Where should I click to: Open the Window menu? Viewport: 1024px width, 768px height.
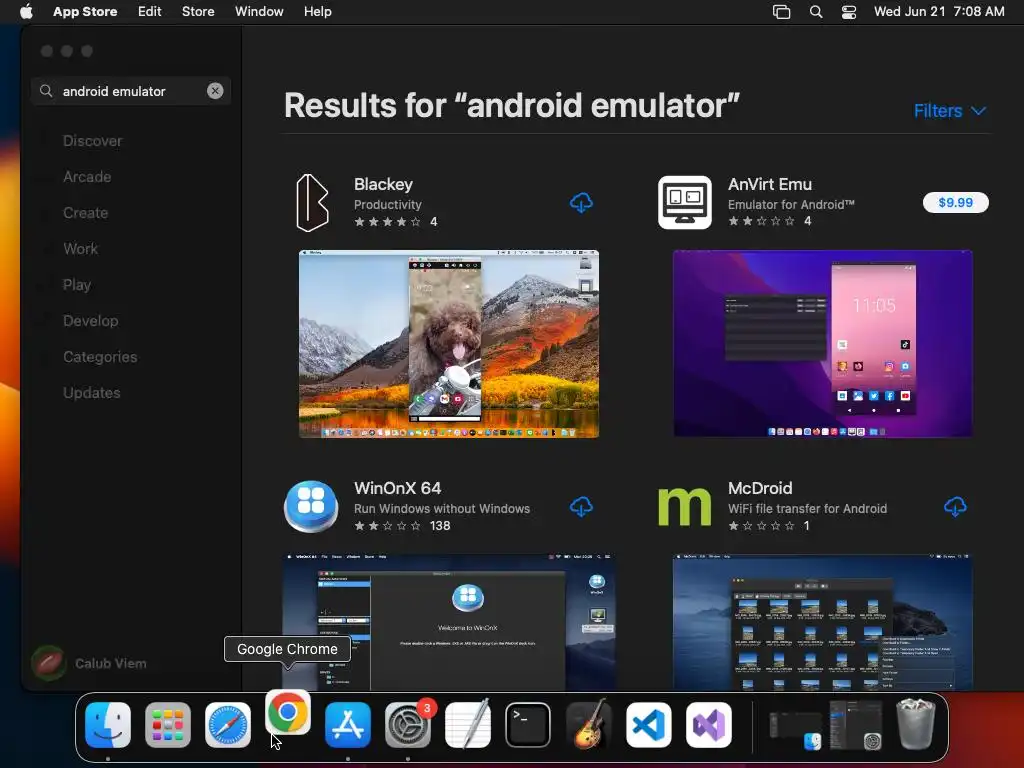pyautogui.click(x=259, y=12)
